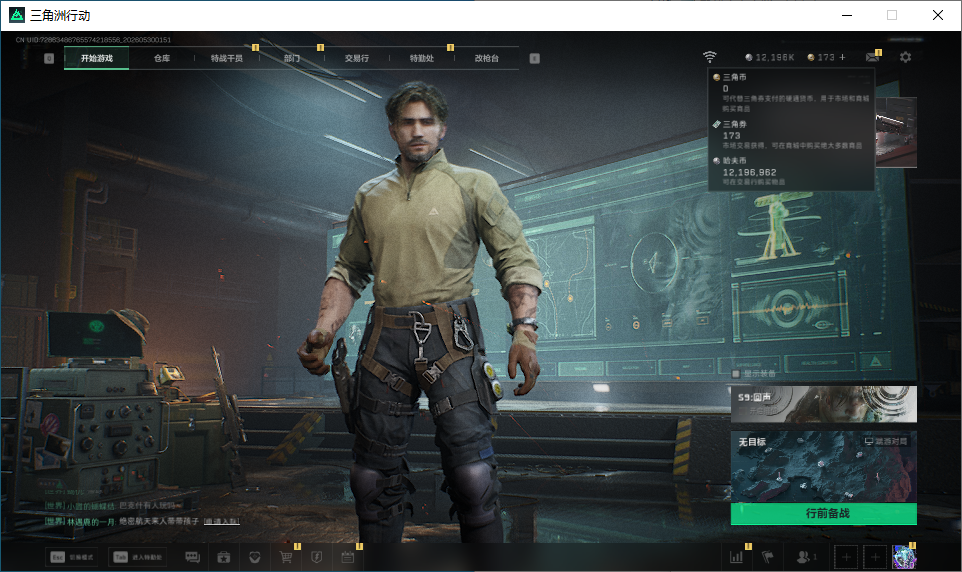Screen dimensions: 962x572
Task: Click the lightning shield icon
Action: point(317,557)
